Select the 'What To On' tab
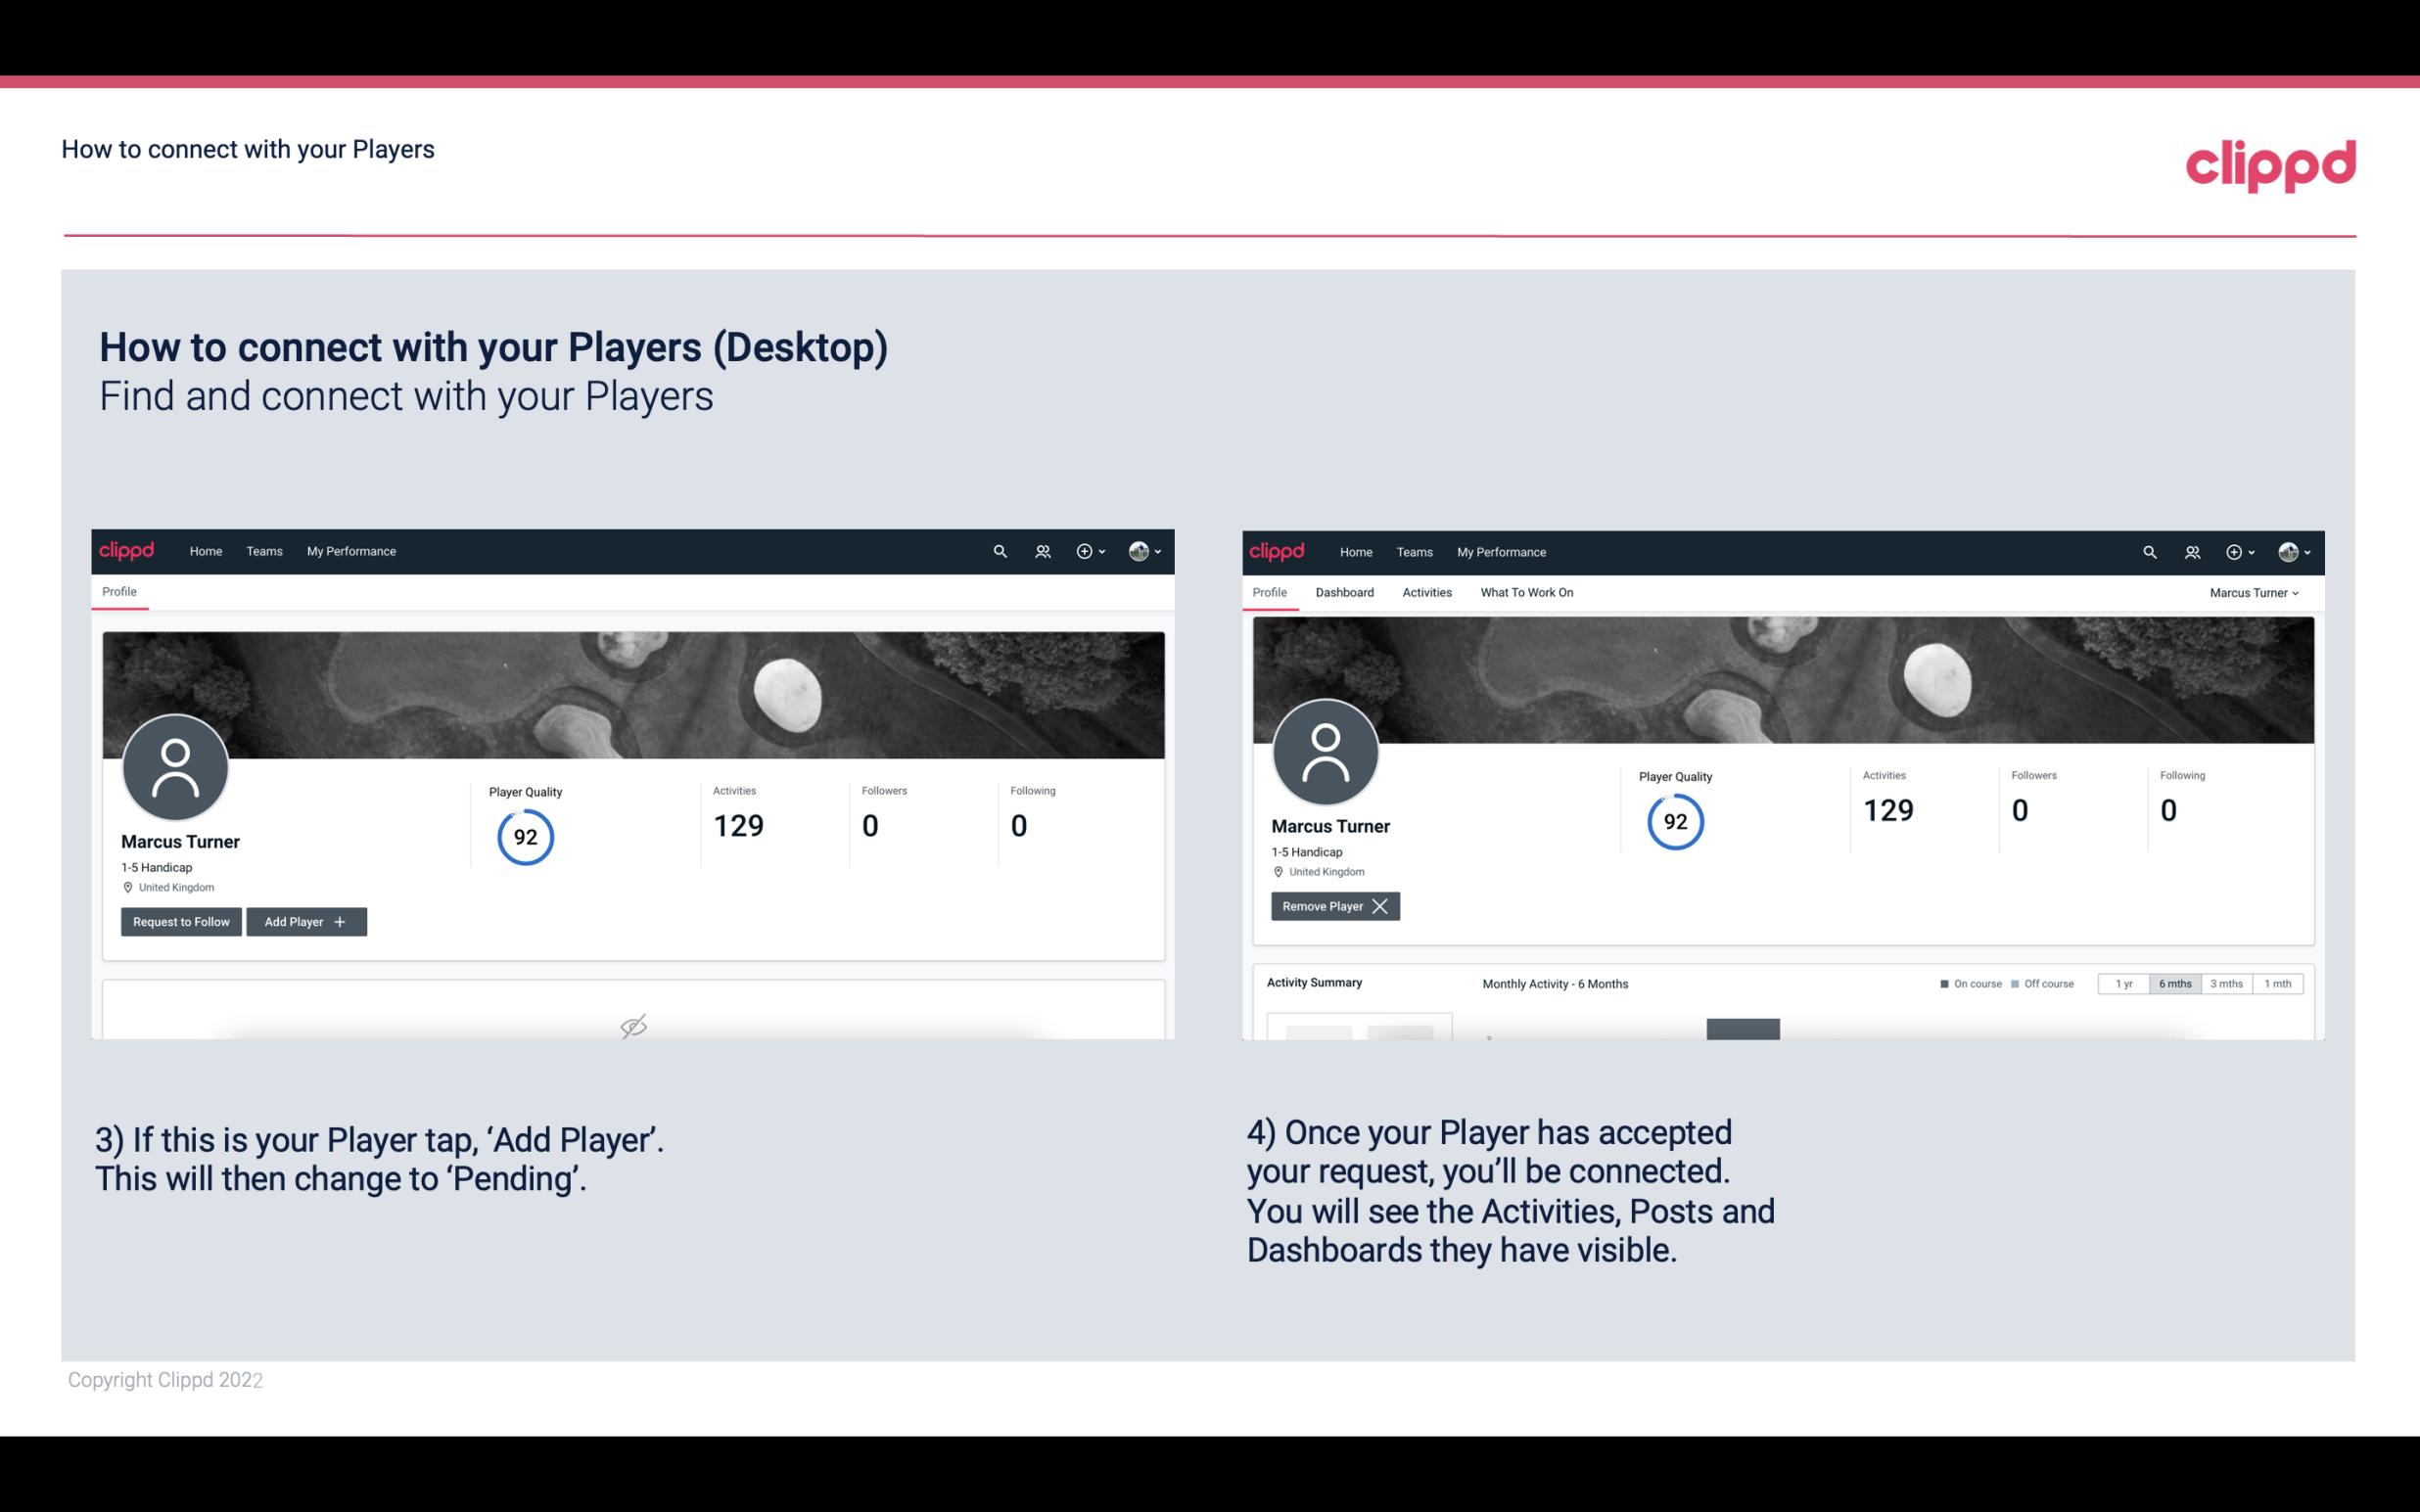The height and width of the screenshot is (1512, 2420). tap(1526, 592)
